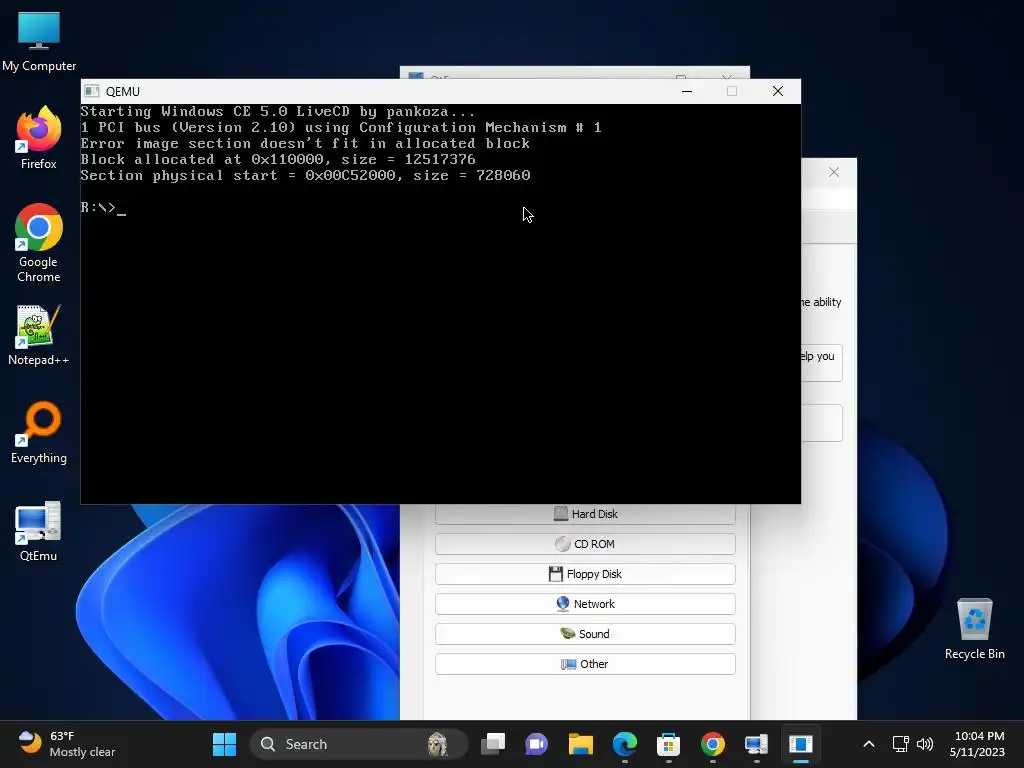1024x768 pixels.
Task: Click the QEMU window title icon
Action: pyautogui.click(x=92, y=91)
